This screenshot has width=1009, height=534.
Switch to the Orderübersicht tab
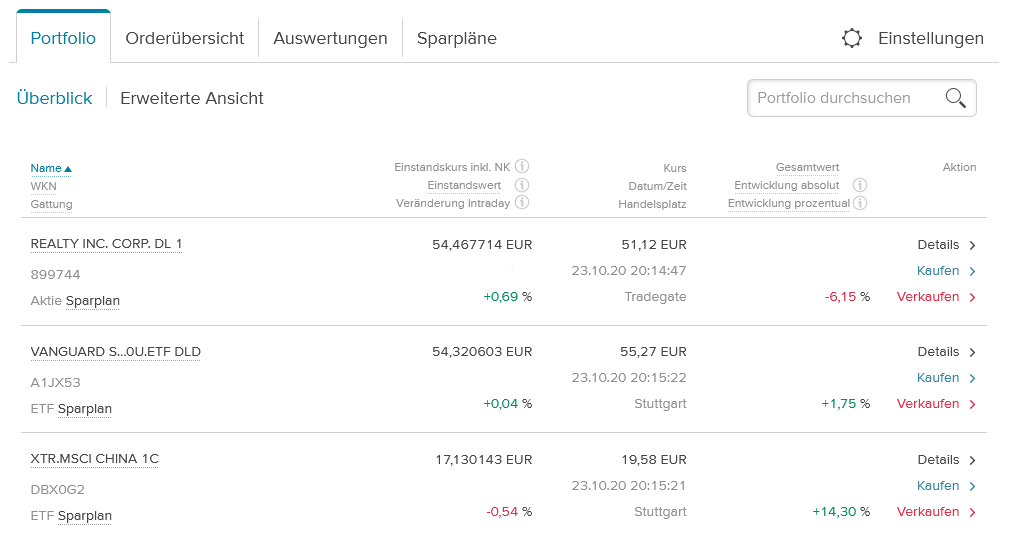tap(185, 39)
